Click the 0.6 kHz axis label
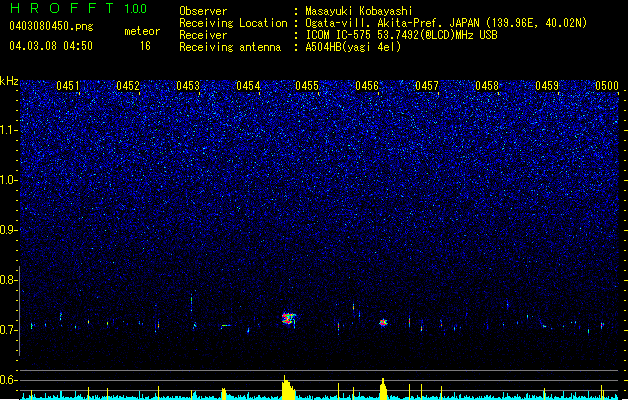The image size is (629, 400). pyautogui.click(x=8, y=380)
